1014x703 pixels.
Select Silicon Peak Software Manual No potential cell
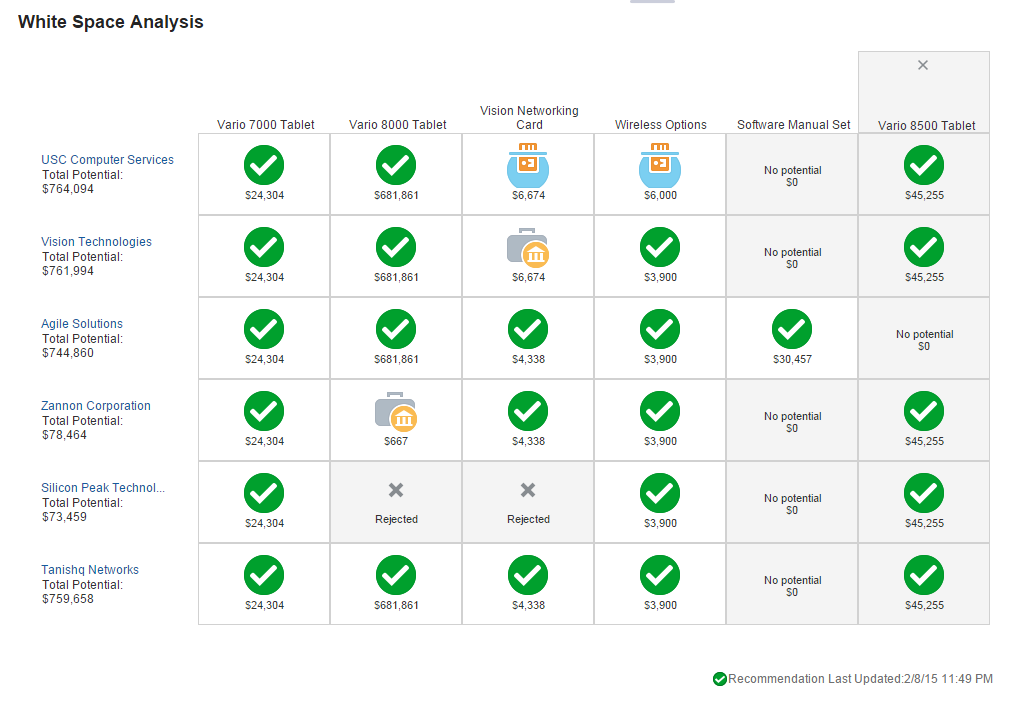click(x=792, y=503)
